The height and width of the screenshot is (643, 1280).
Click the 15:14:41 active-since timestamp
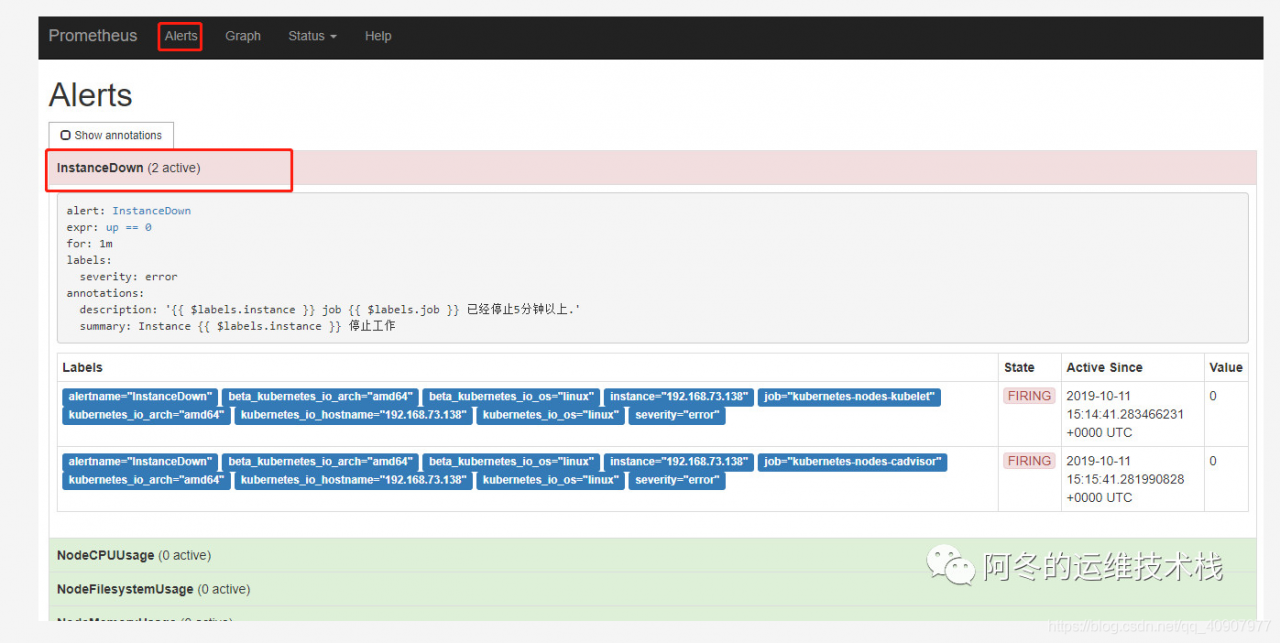1125,414
